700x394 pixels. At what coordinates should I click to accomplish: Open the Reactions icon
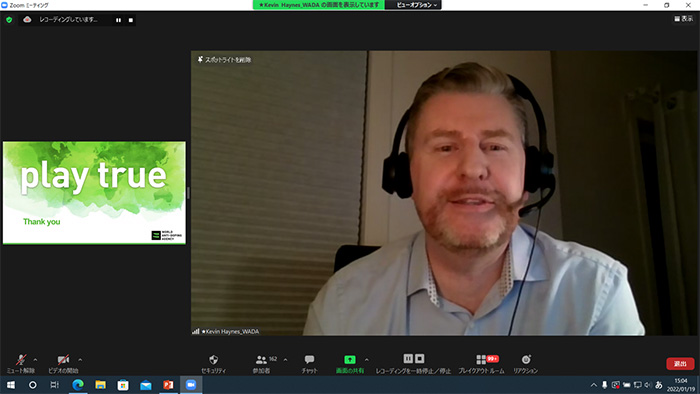pos(526,359)
